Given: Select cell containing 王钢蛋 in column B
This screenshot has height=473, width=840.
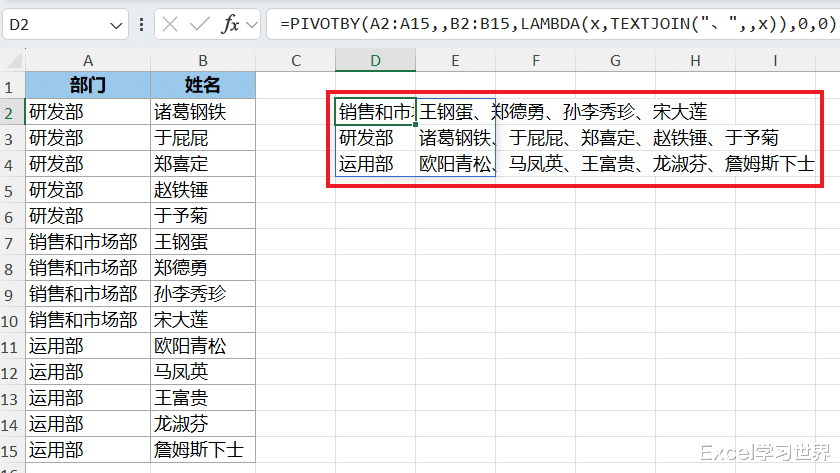Looking at the screenshot, I should [203, 242].
